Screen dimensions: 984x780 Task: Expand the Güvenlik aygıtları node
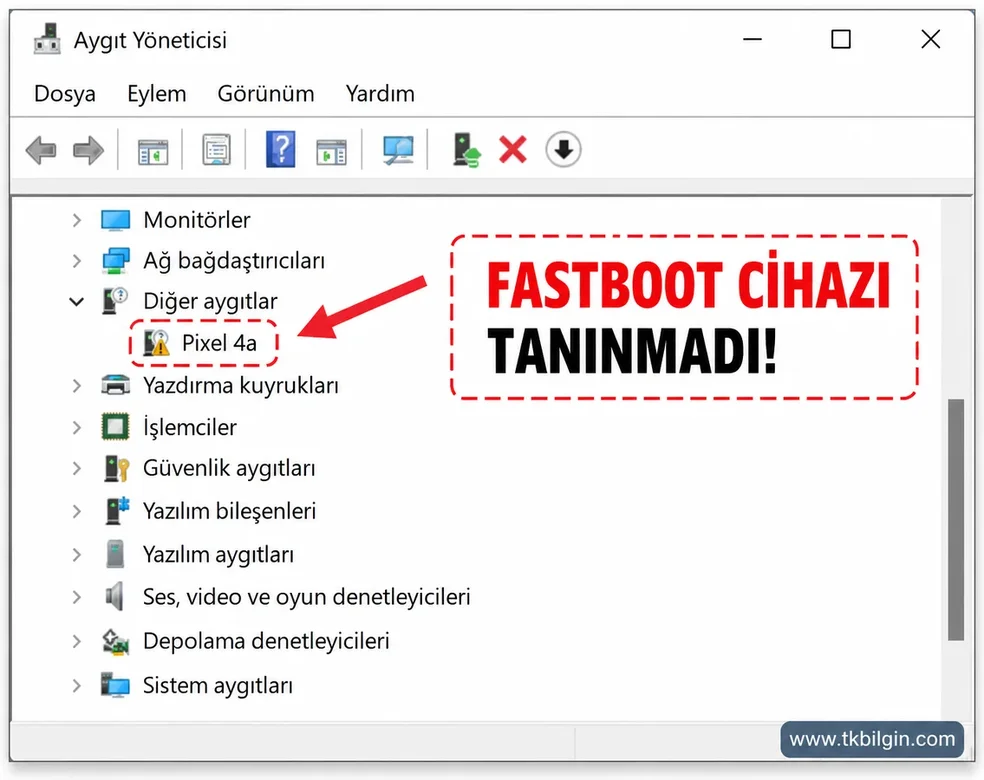point(77,469)
